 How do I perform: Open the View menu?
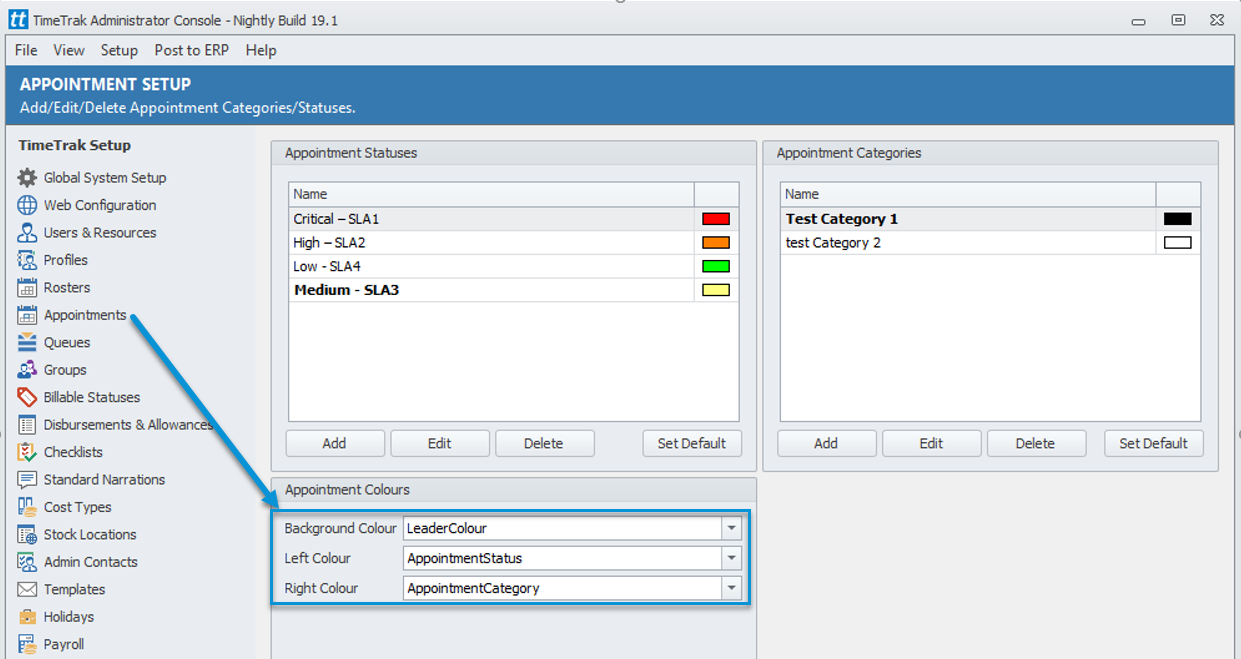click(69, 50)
